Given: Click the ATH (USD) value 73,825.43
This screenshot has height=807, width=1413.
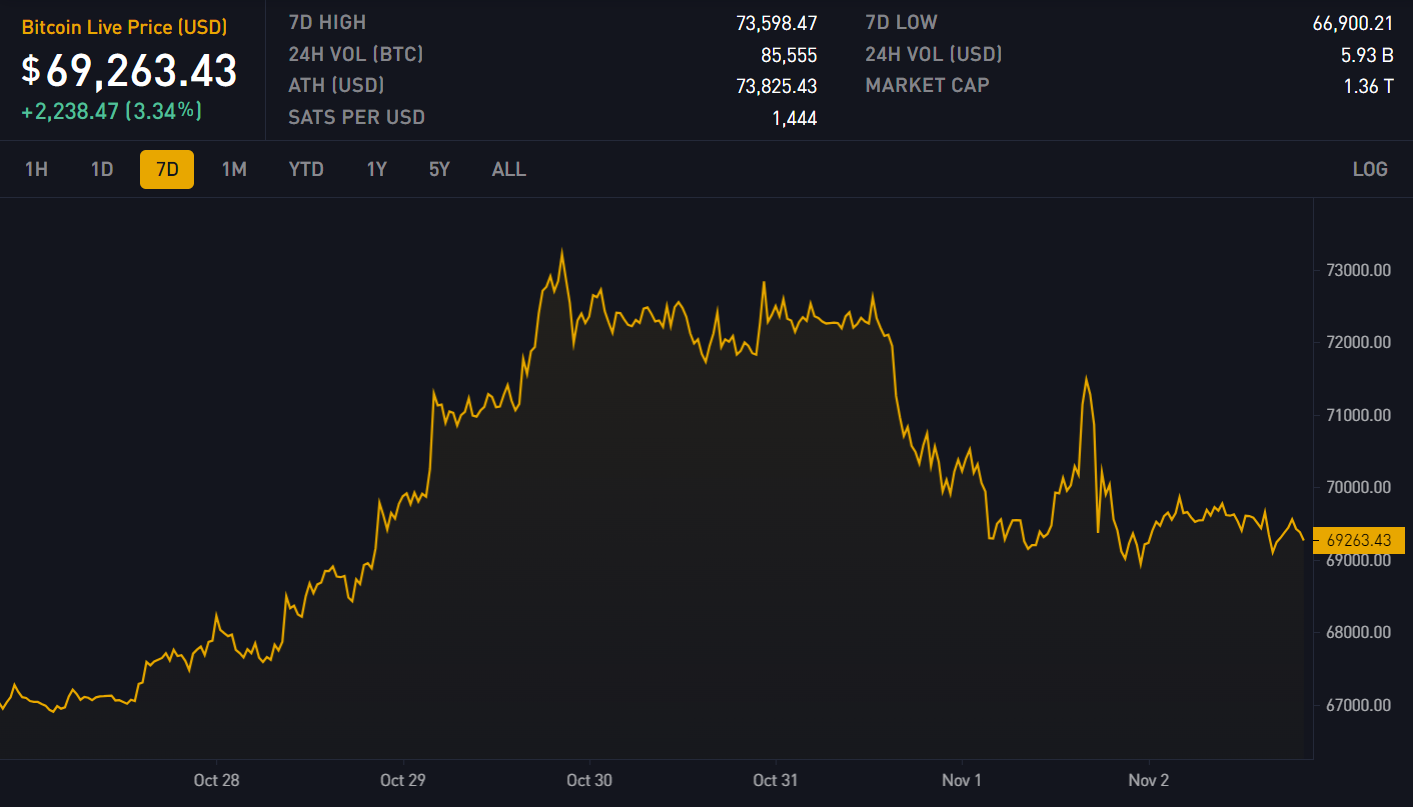Looking at the screenshot, I should coord(776,86).
